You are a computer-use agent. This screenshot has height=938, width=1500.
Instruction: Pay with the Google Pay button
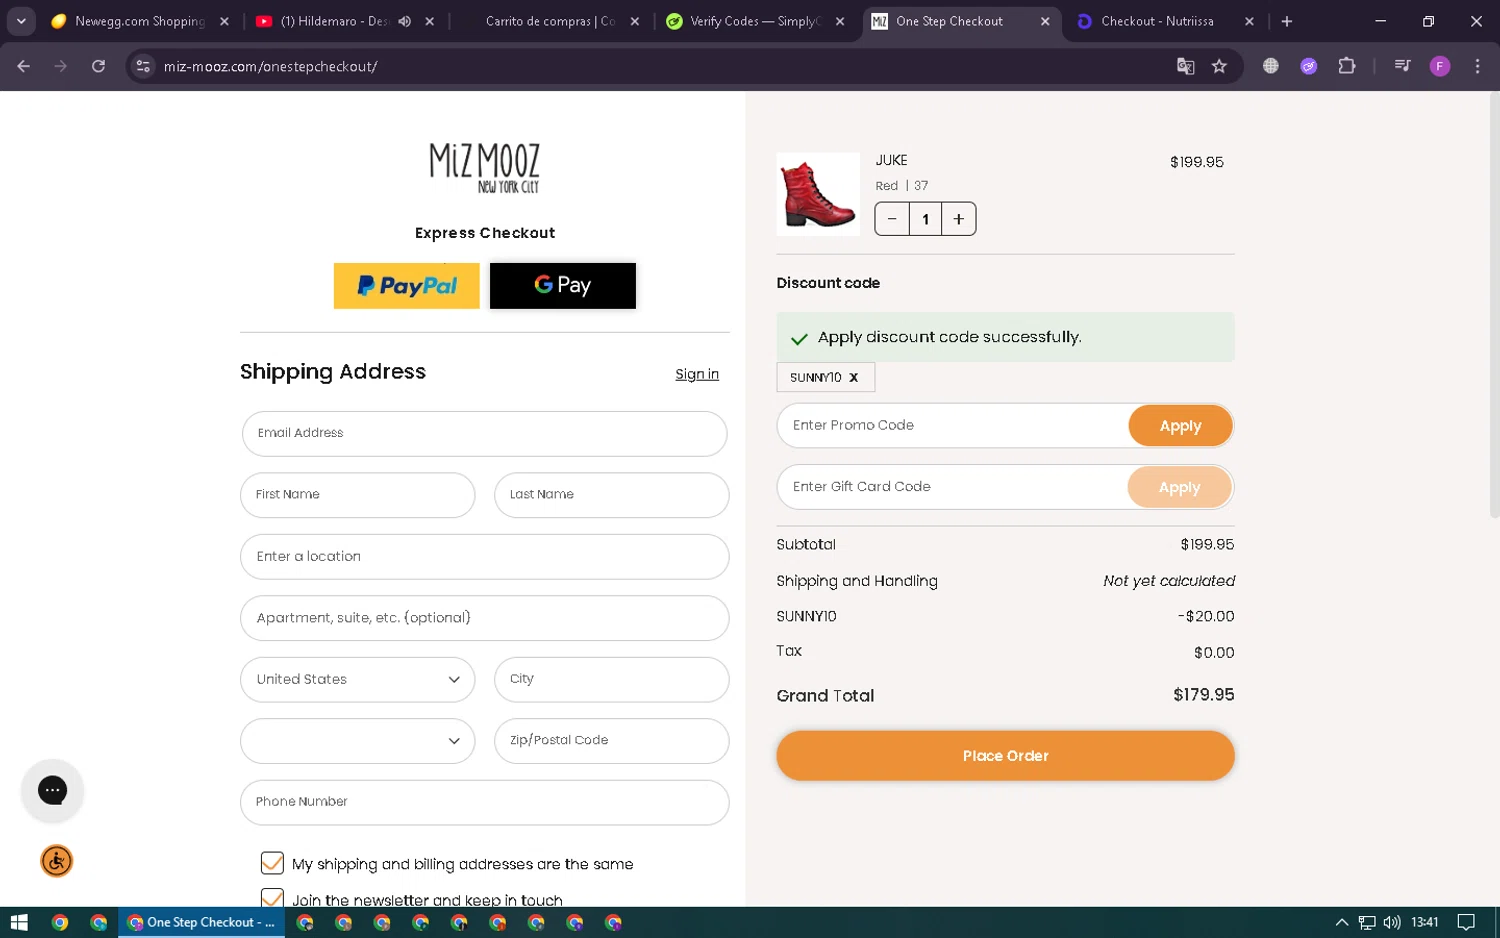pyautogui.click(x=563, y=286)
